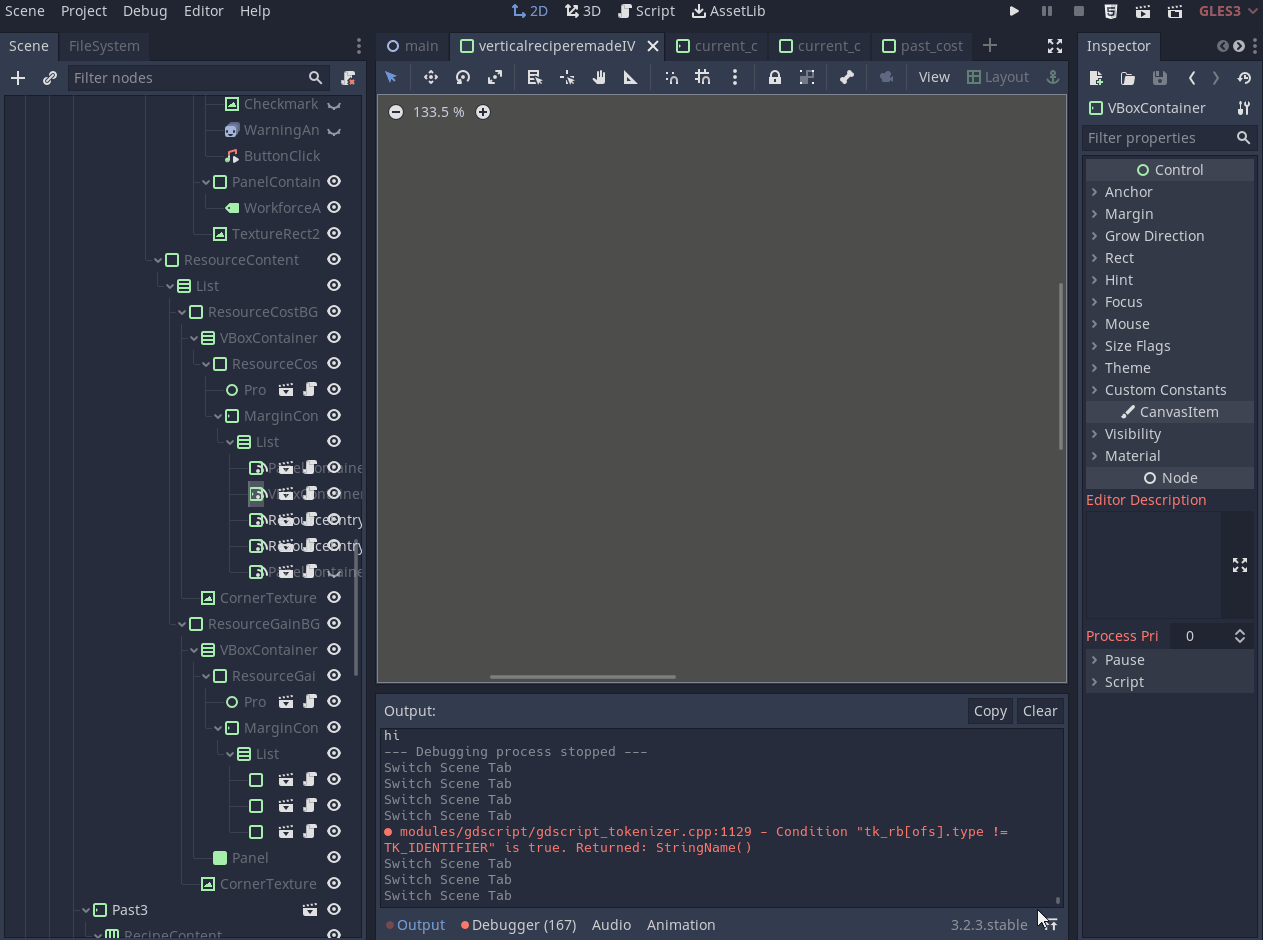Open the Project menu
The image size is (1263, 940).
84,11
